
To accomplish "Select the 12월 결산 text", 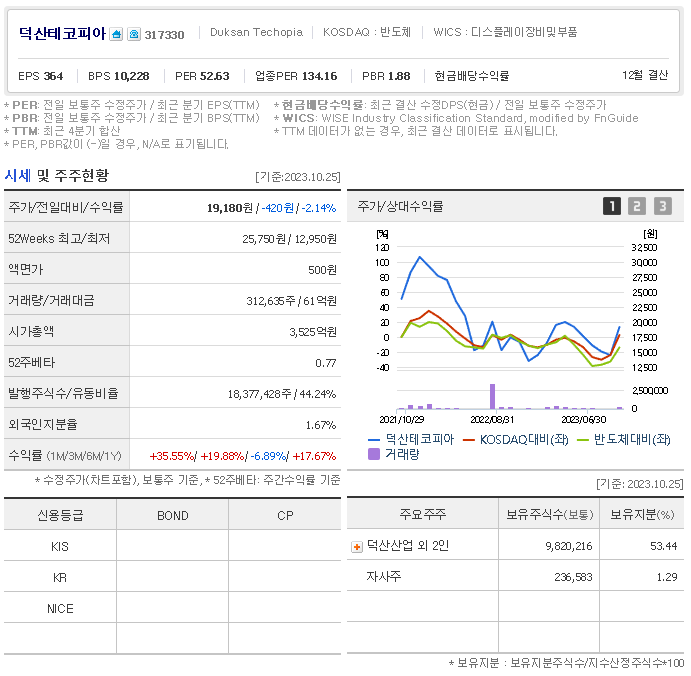I will pos(645,75).
